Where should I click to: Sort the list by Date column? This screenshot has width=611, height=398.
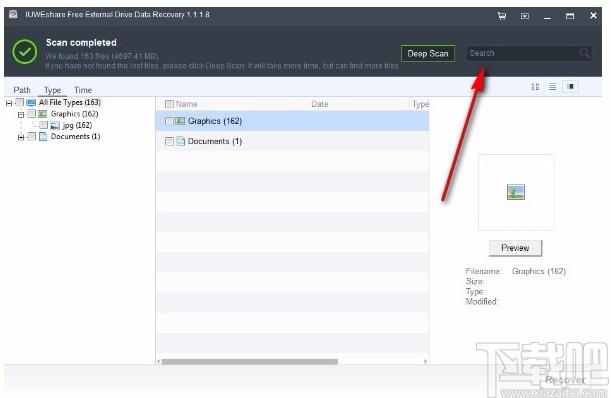pos(320,104)
